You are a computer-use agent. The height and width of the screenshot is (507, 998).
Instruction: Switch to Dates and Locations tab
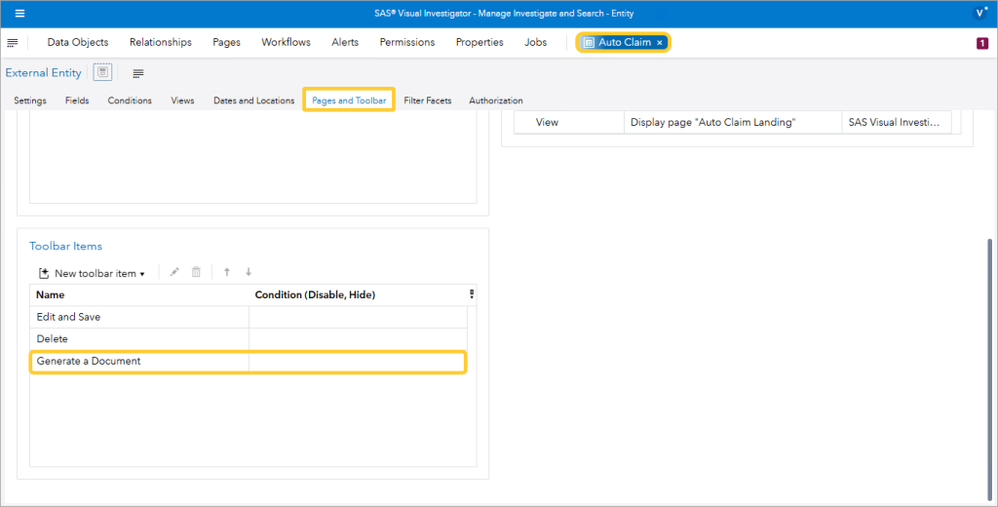click(254, 101)
